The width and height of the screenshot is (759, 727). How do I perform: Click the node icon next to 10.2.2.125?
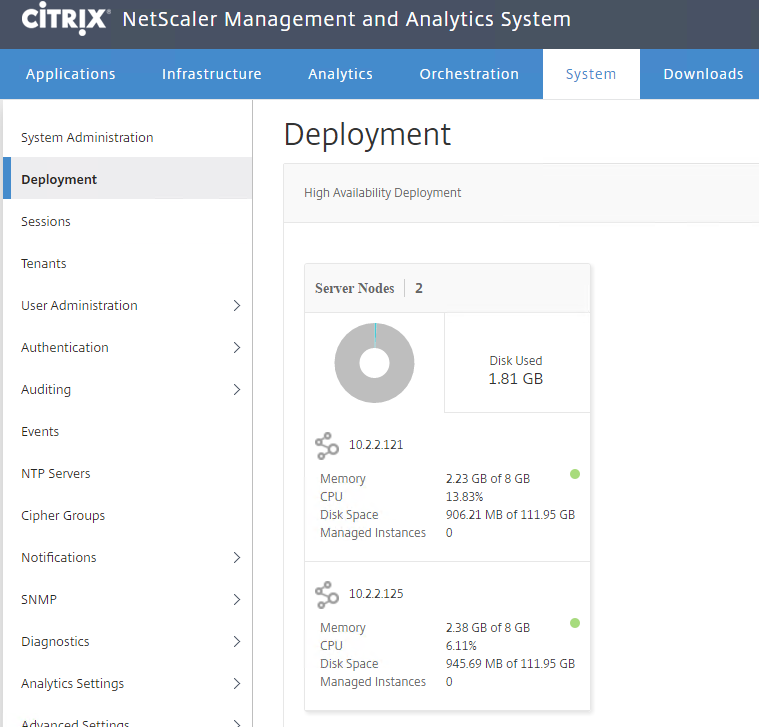click(x=327, y=595)
